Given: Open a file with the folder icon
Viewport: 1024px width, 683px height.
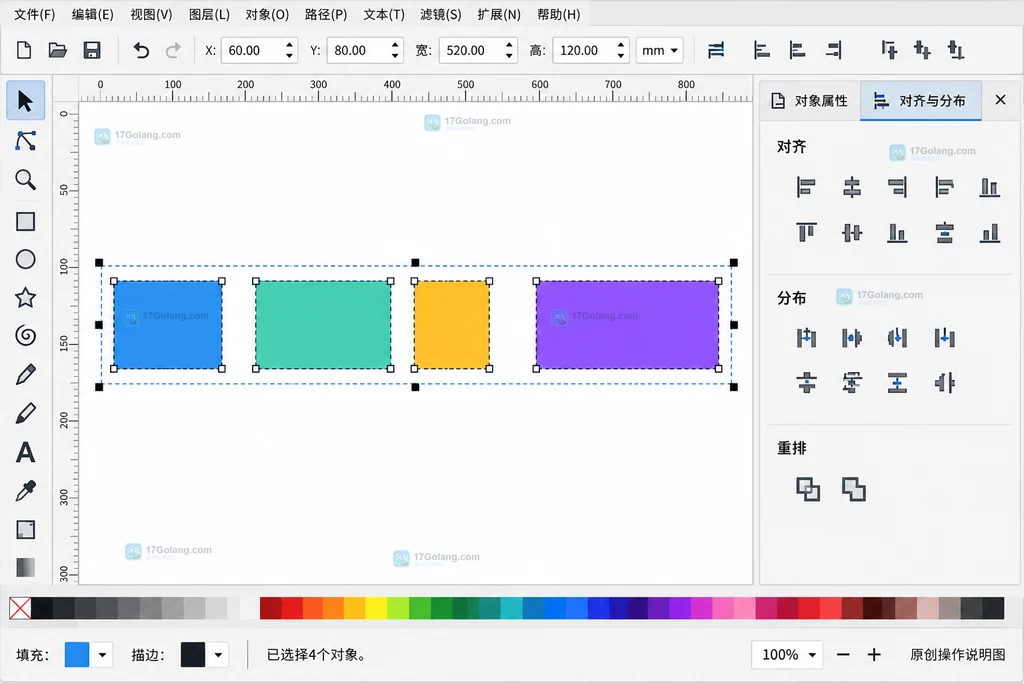Looking at the screenshot, I should click(57, 50).
